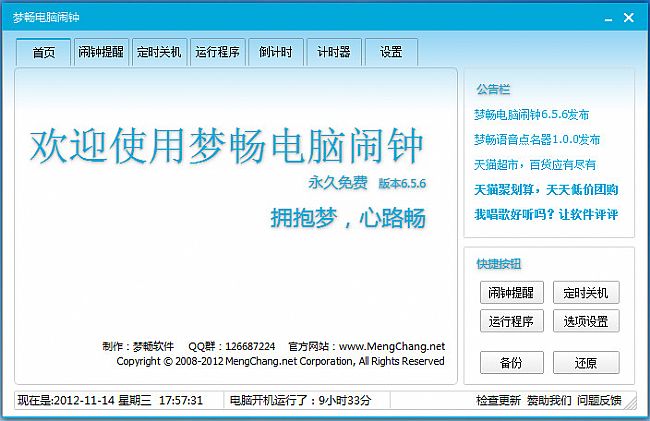
Task: Open the 倒计时 tab
Action: pos(275,53)
